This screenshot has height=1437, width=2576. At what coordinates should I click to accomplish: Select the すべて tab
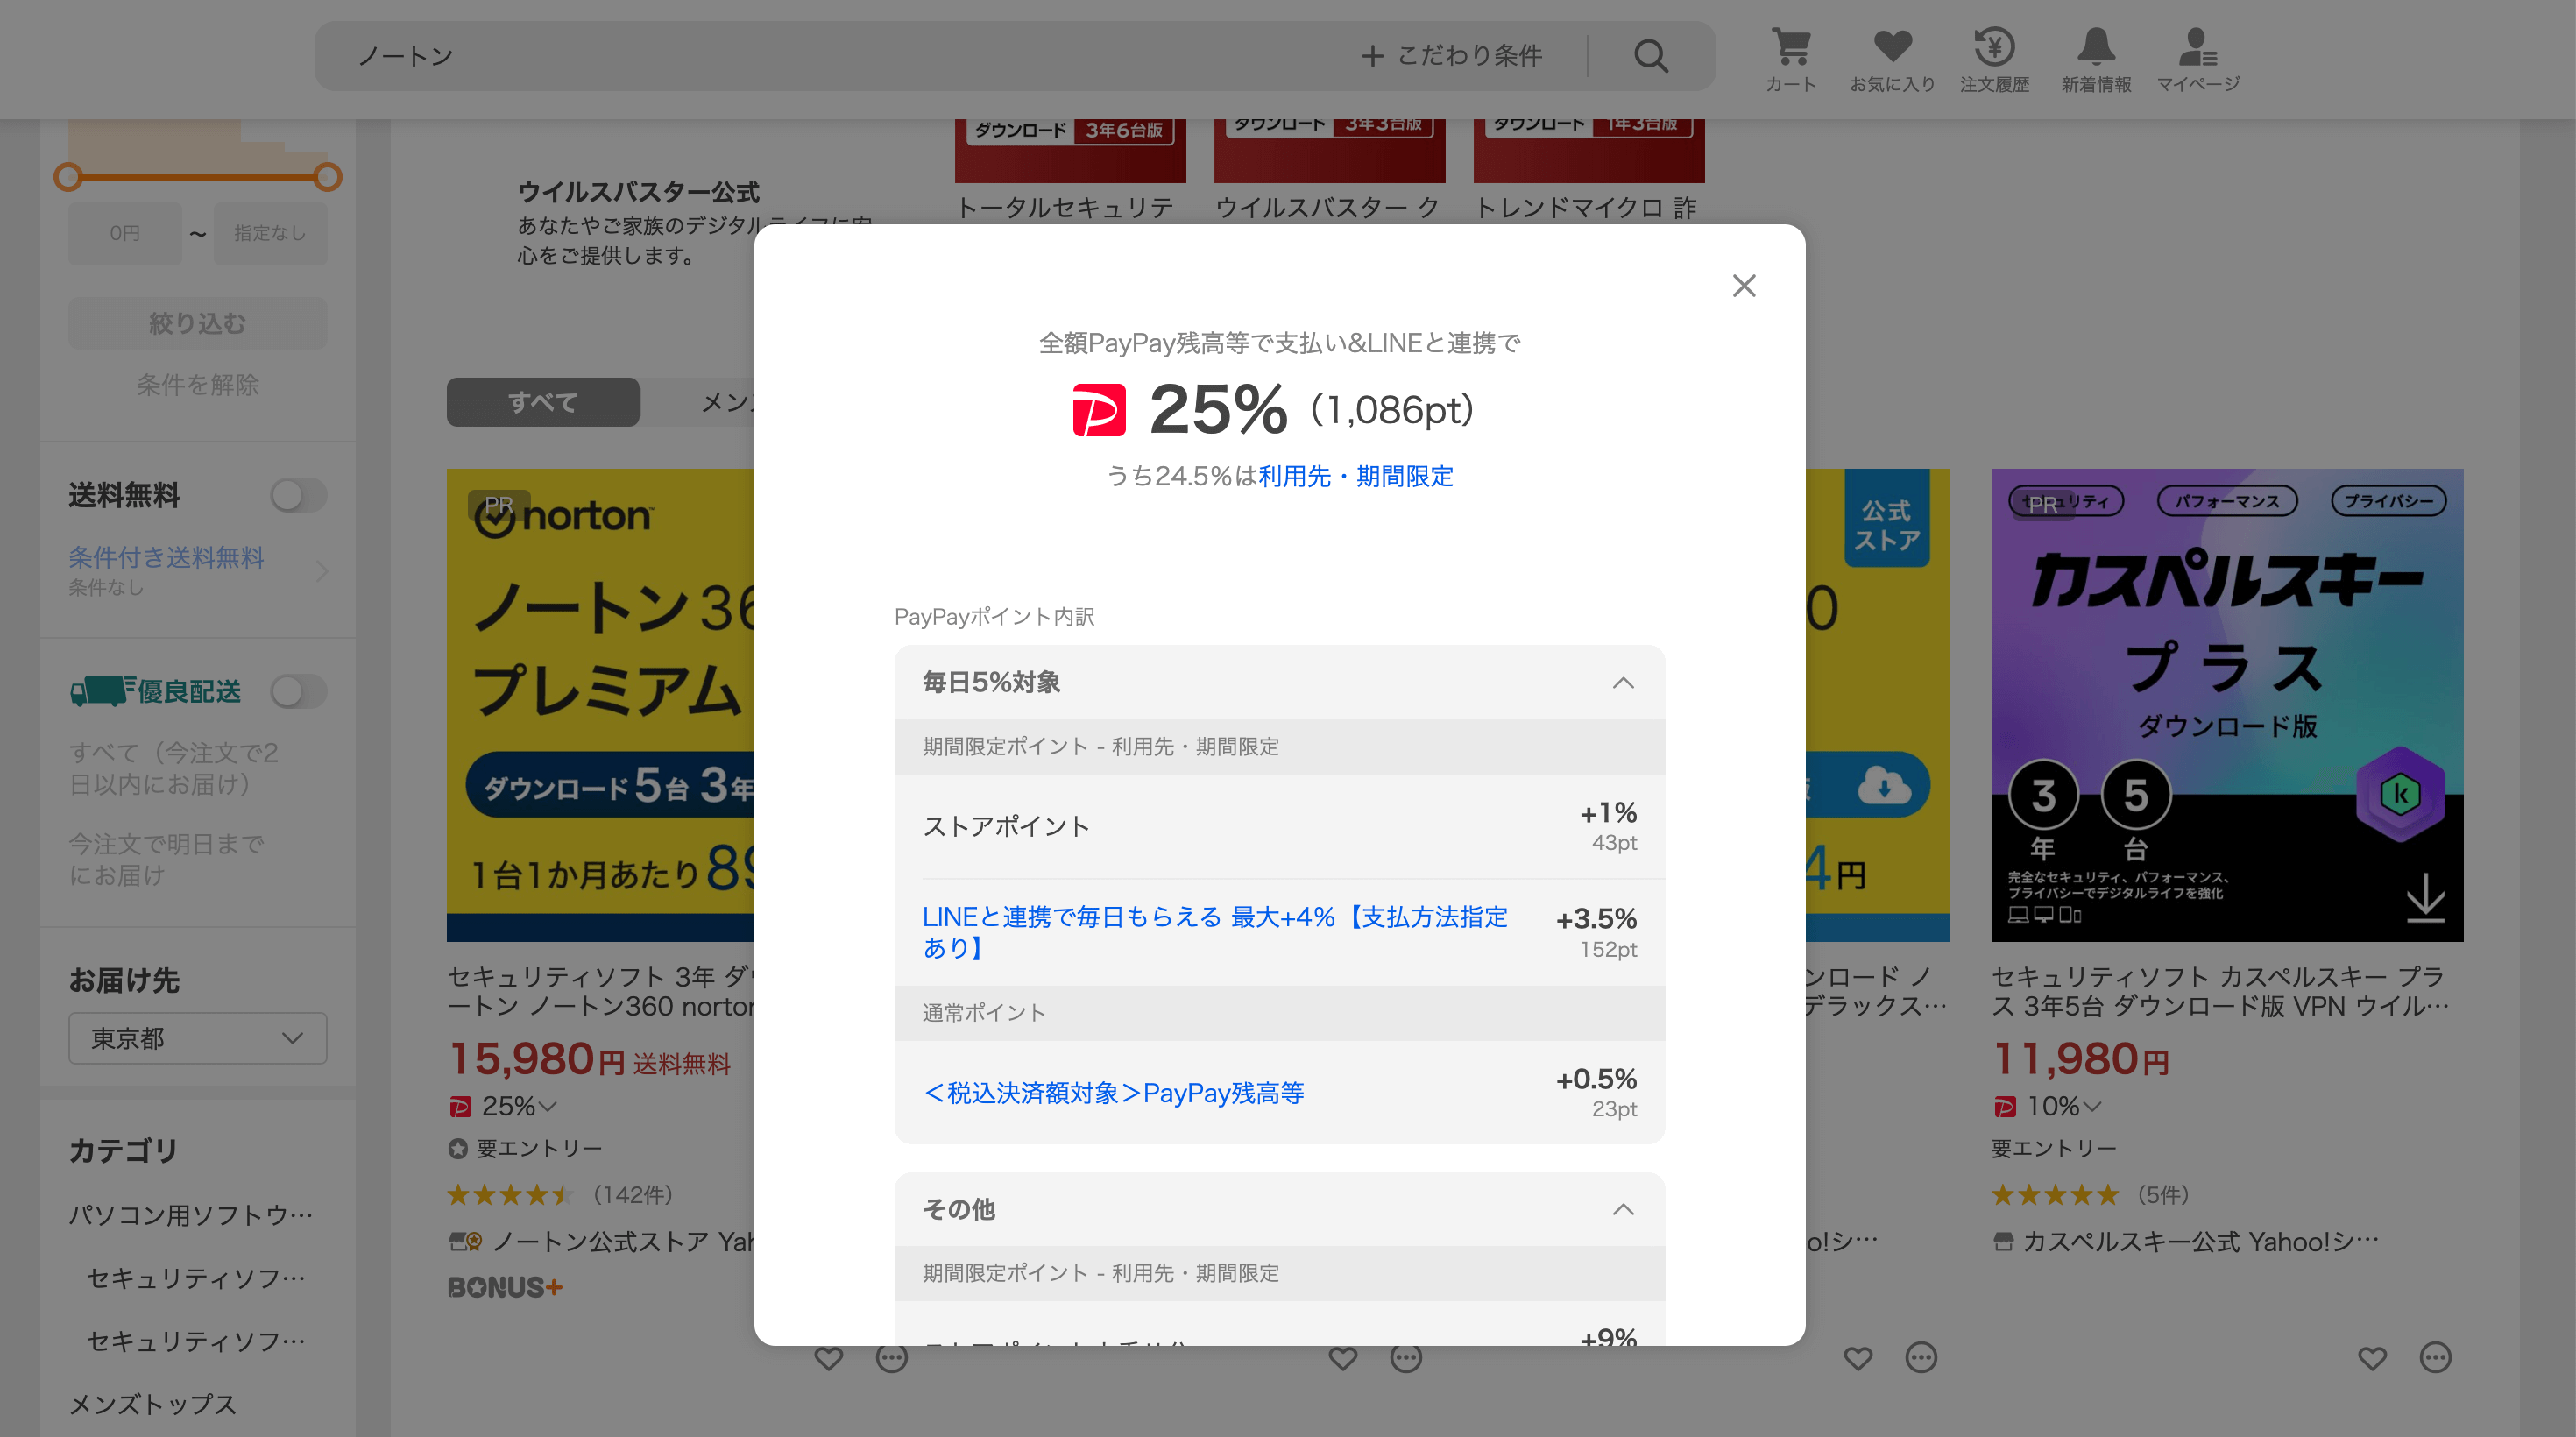point(543,402)
